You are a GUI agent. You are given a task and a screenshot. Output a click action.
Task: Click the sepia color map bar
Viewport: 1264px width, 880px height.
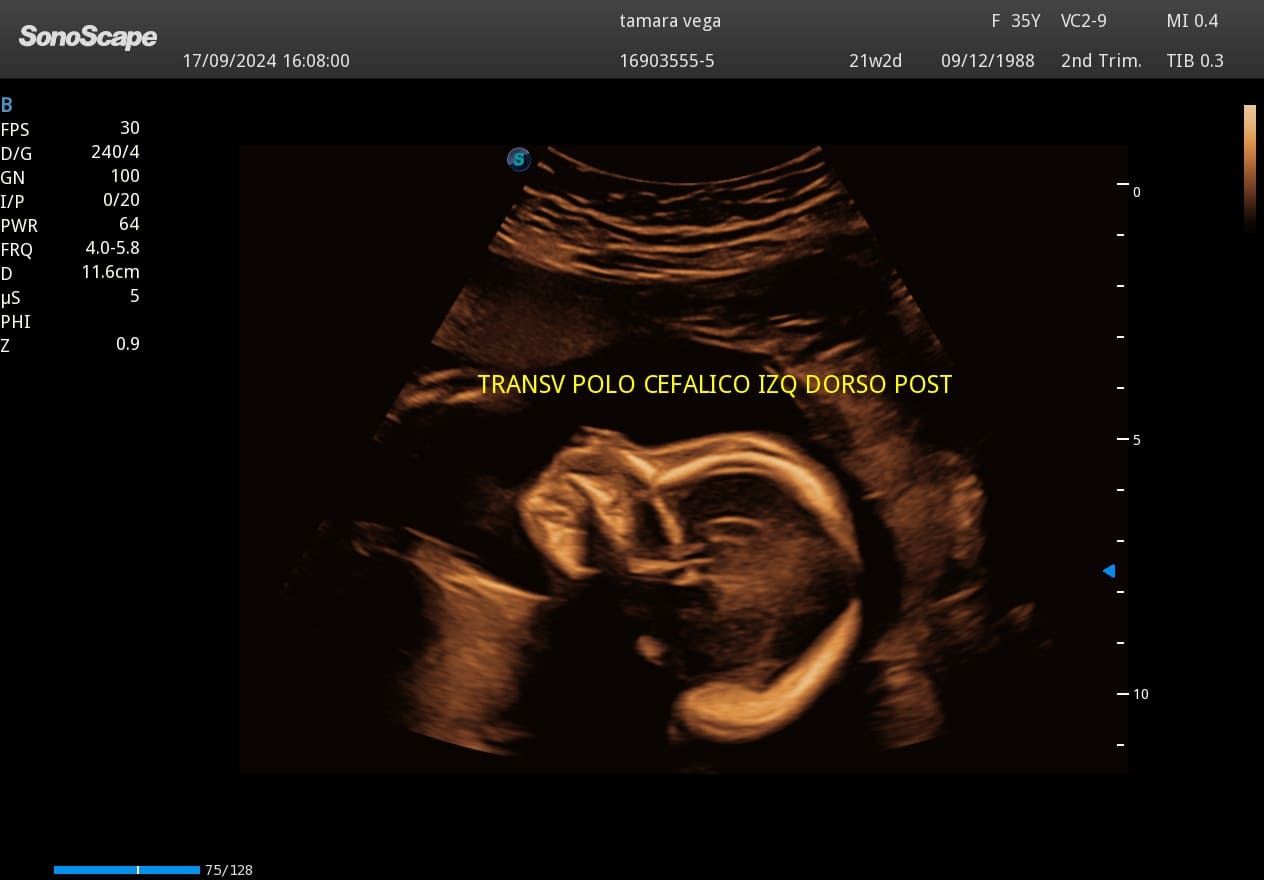click(x=1249, y=168)
